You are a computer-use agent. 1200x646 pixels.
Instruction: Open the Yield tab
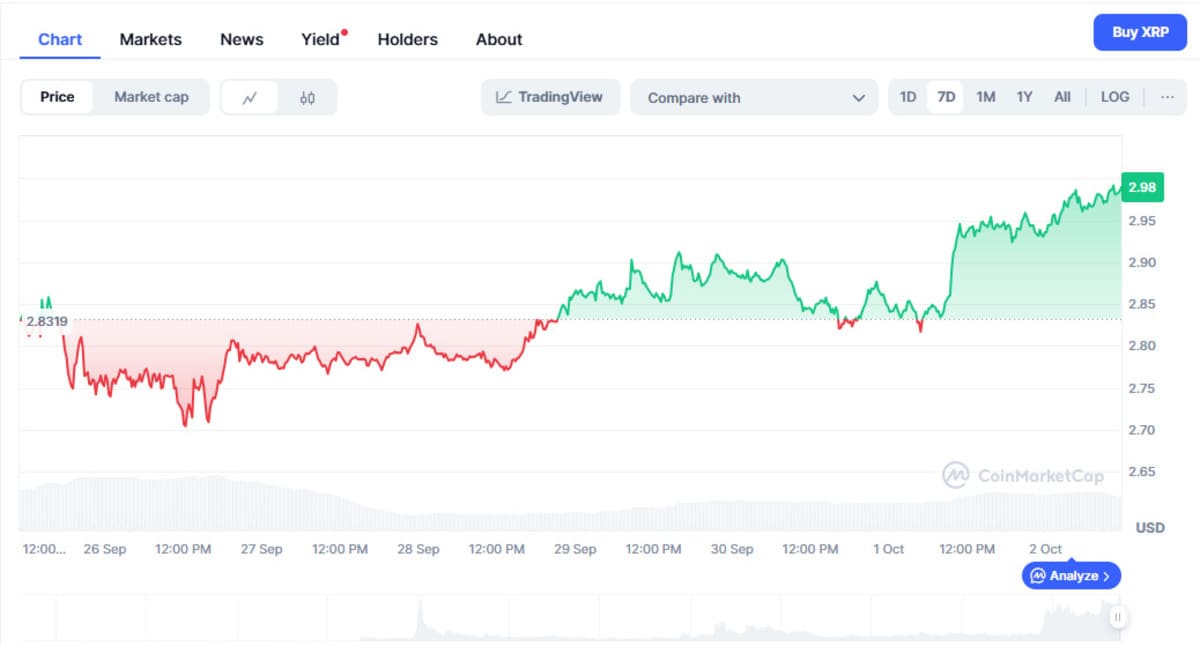(x=321, y=39)
